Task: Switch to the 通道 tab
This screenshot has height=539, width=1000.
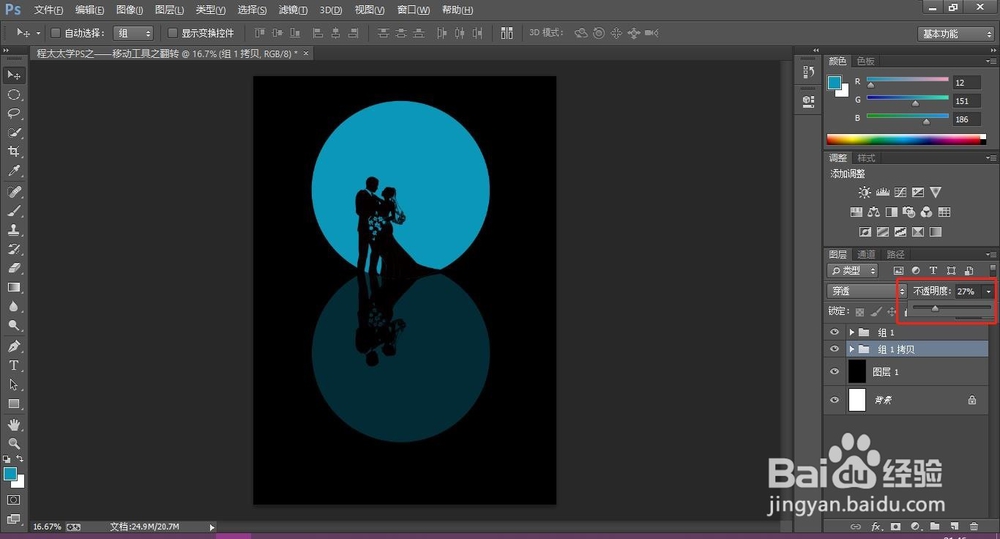Action: pos(866,255)
